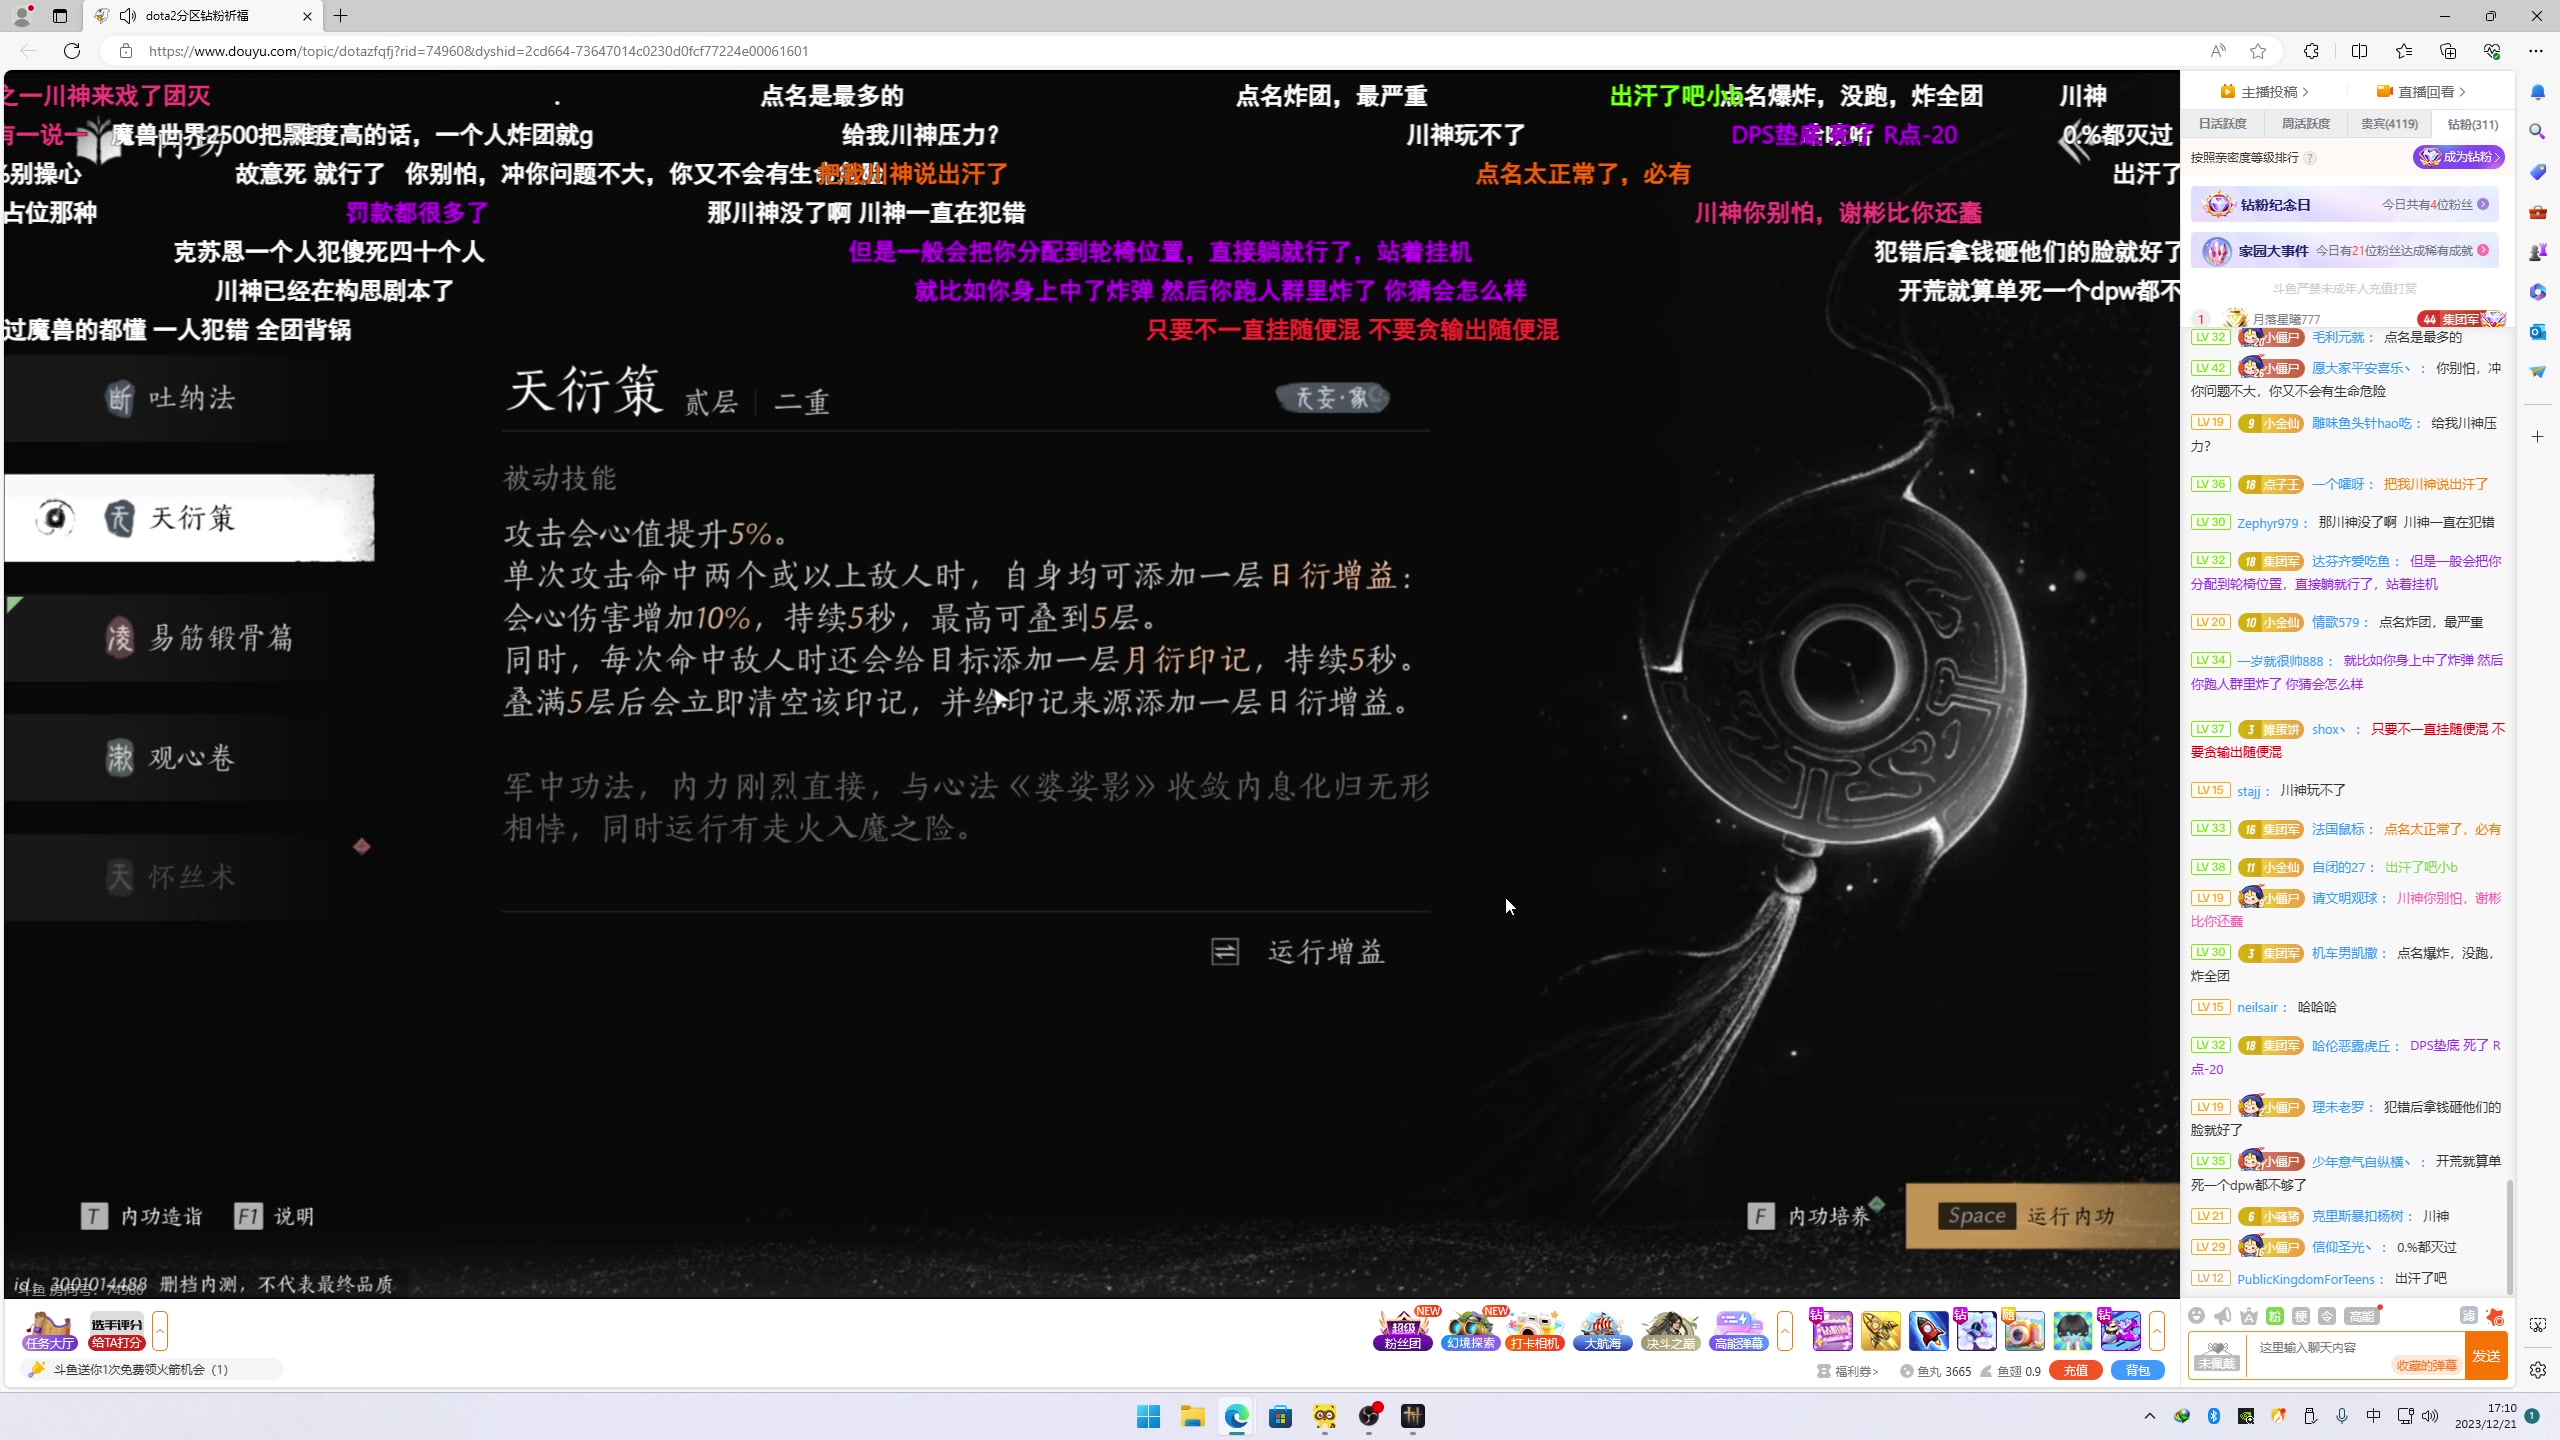
Task: Switch to the 周活跃度 tab
Action: tap(2306, 124)
